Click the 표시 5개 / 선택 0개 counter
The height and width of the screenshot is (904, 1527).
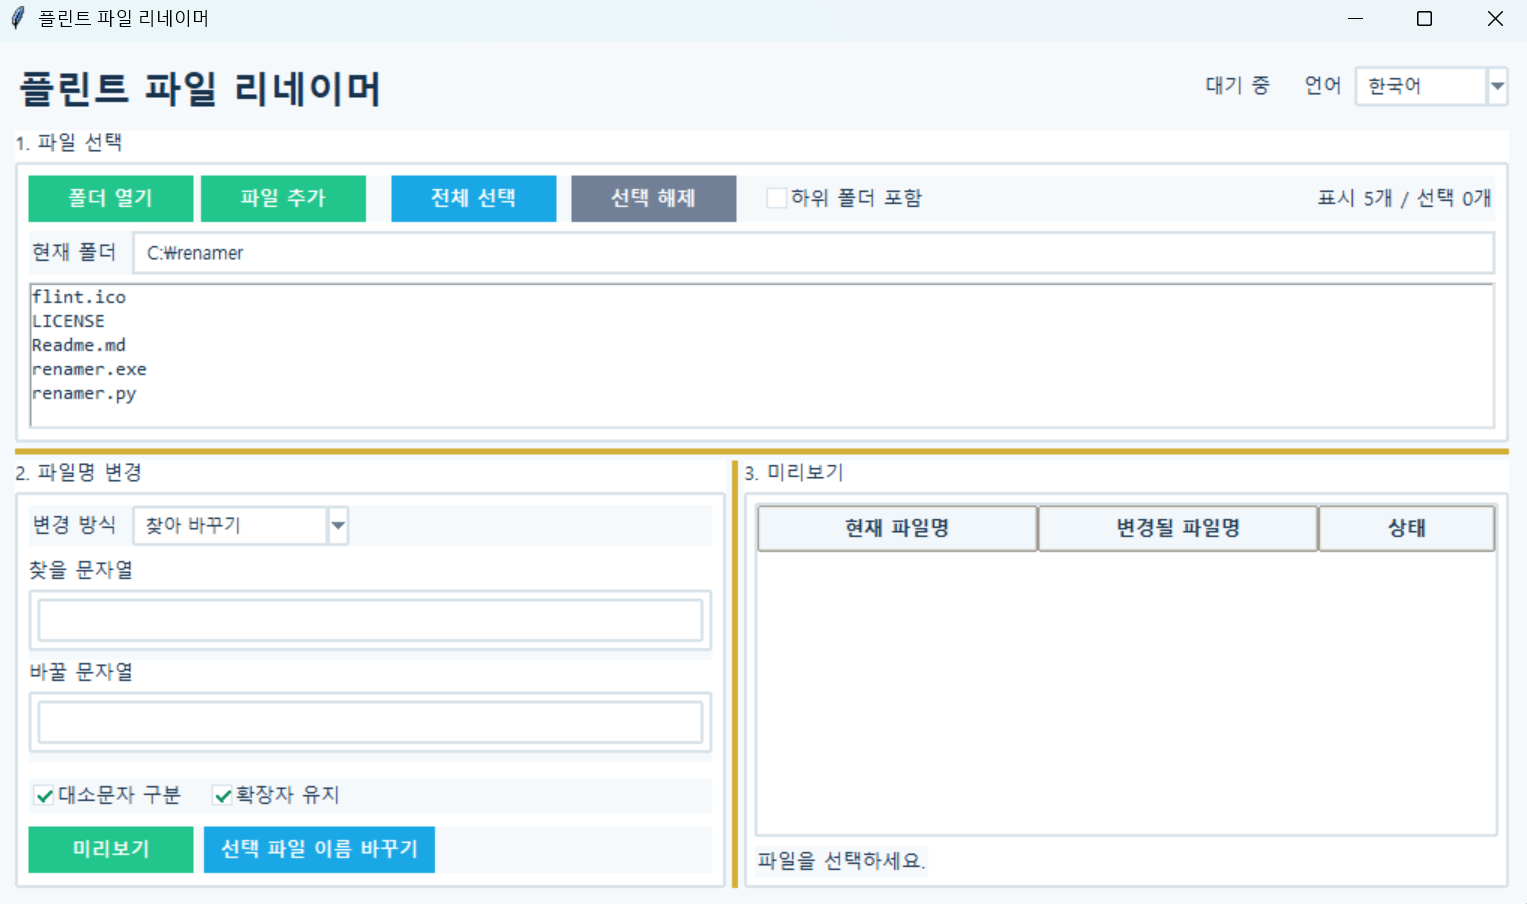1404,198
